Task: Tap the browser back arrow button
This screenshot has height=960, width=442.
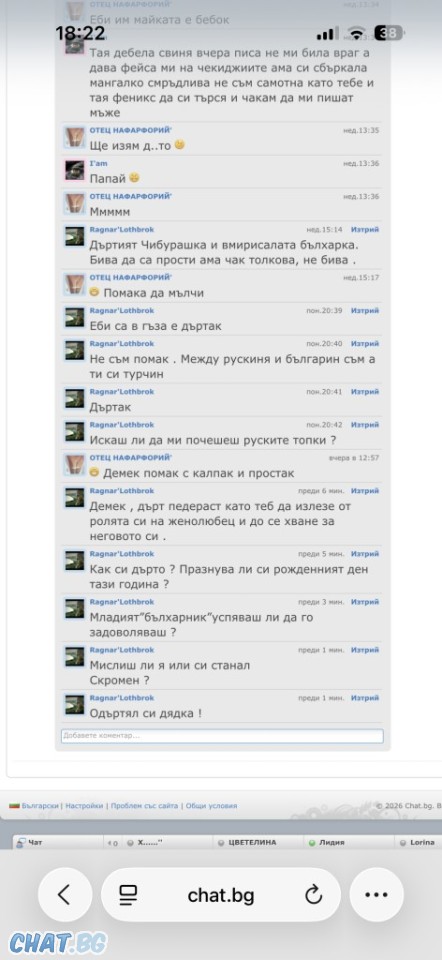Action: (65, 895)
